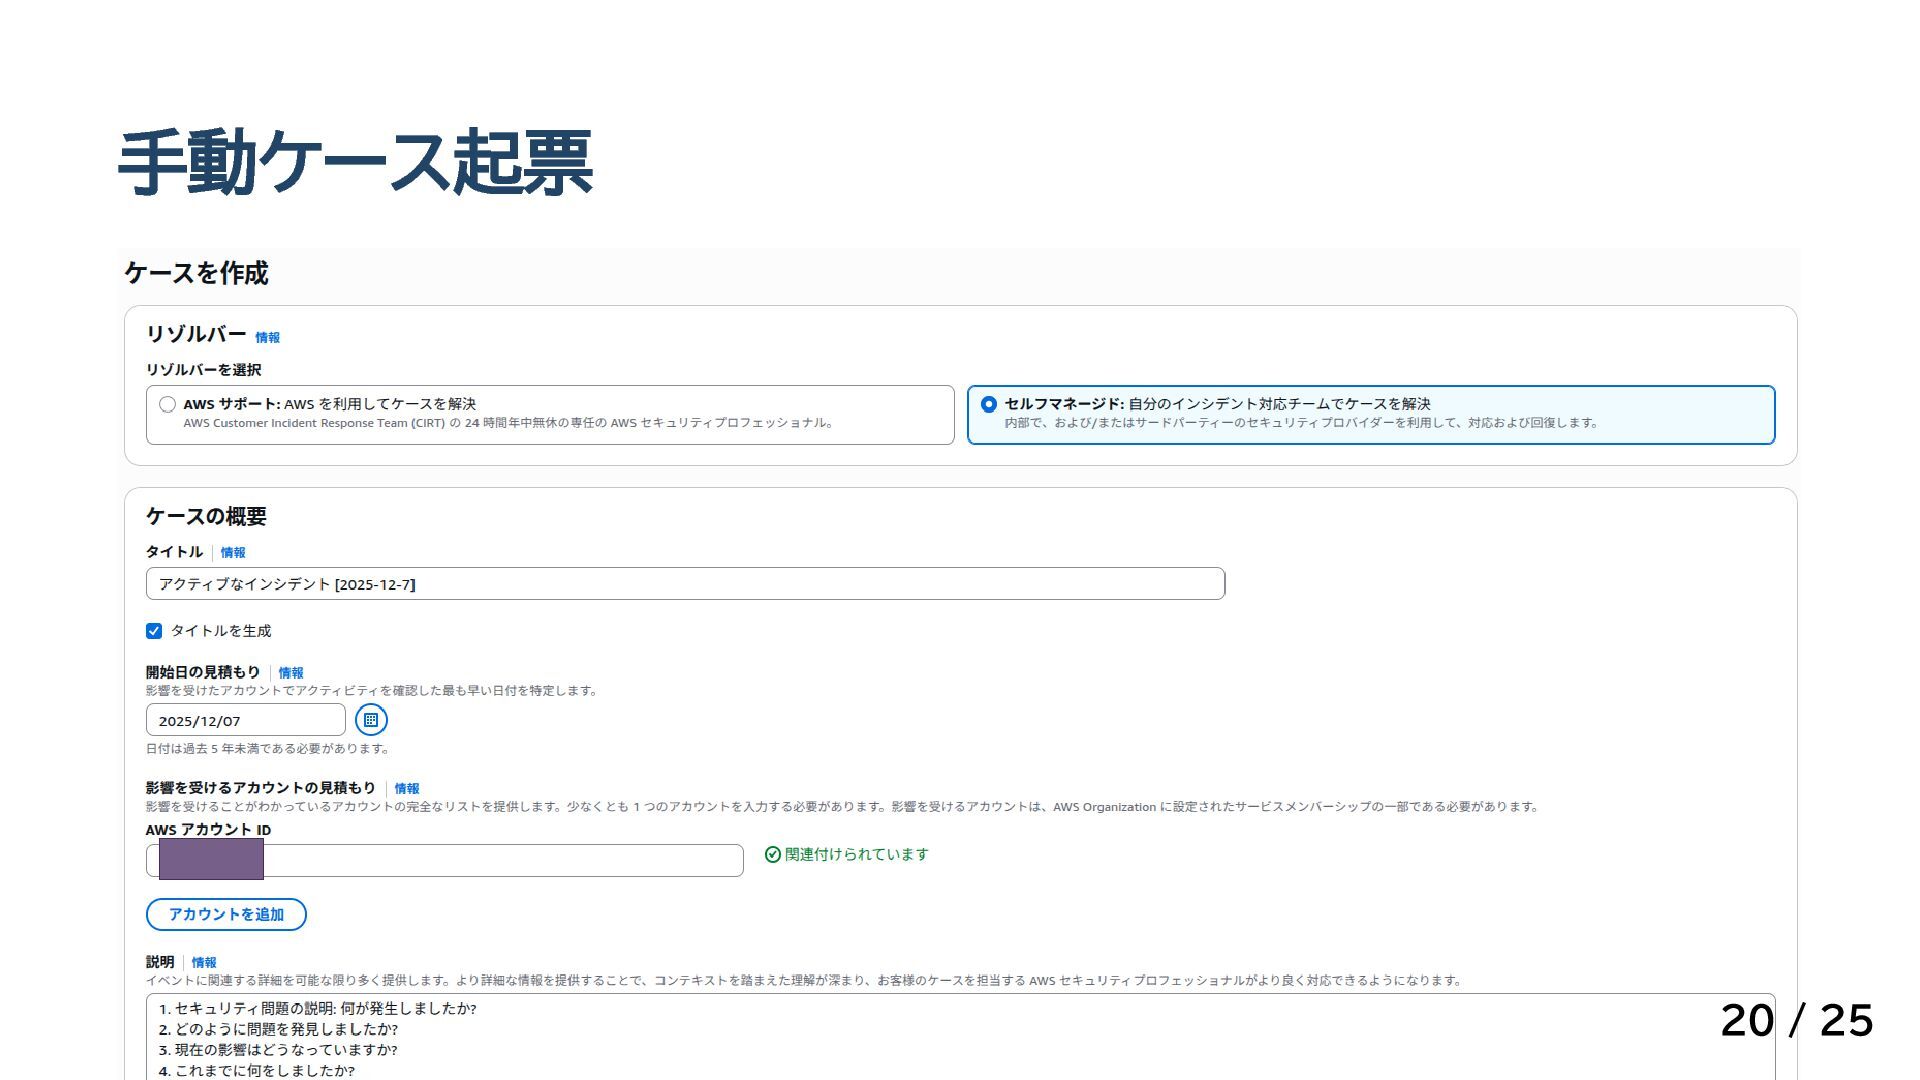Click the AWS サポート option card description
The image size is (1920, 1080).
click(508, 423)
